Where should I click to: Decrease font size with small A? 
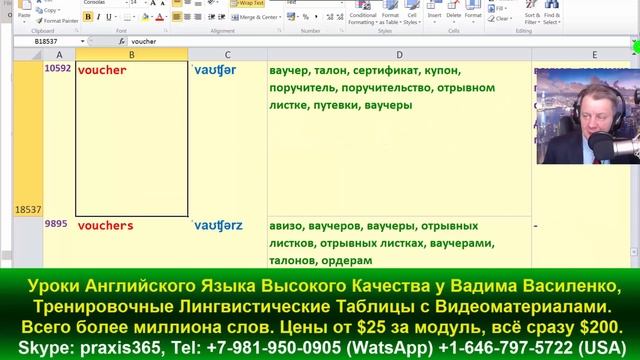coord(162,3)
